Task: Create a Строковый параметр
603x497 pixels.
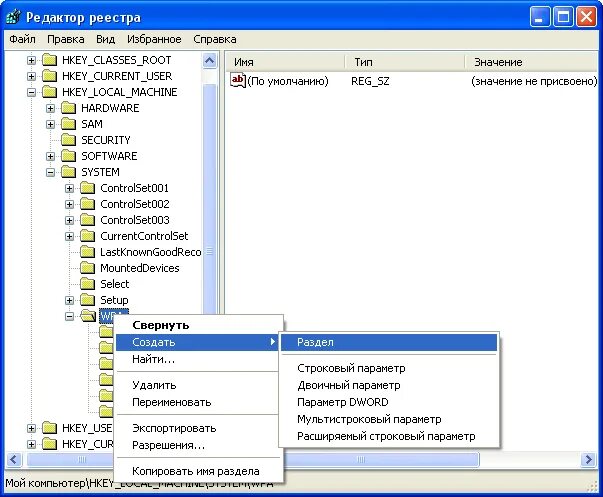Action: [389, 368]
